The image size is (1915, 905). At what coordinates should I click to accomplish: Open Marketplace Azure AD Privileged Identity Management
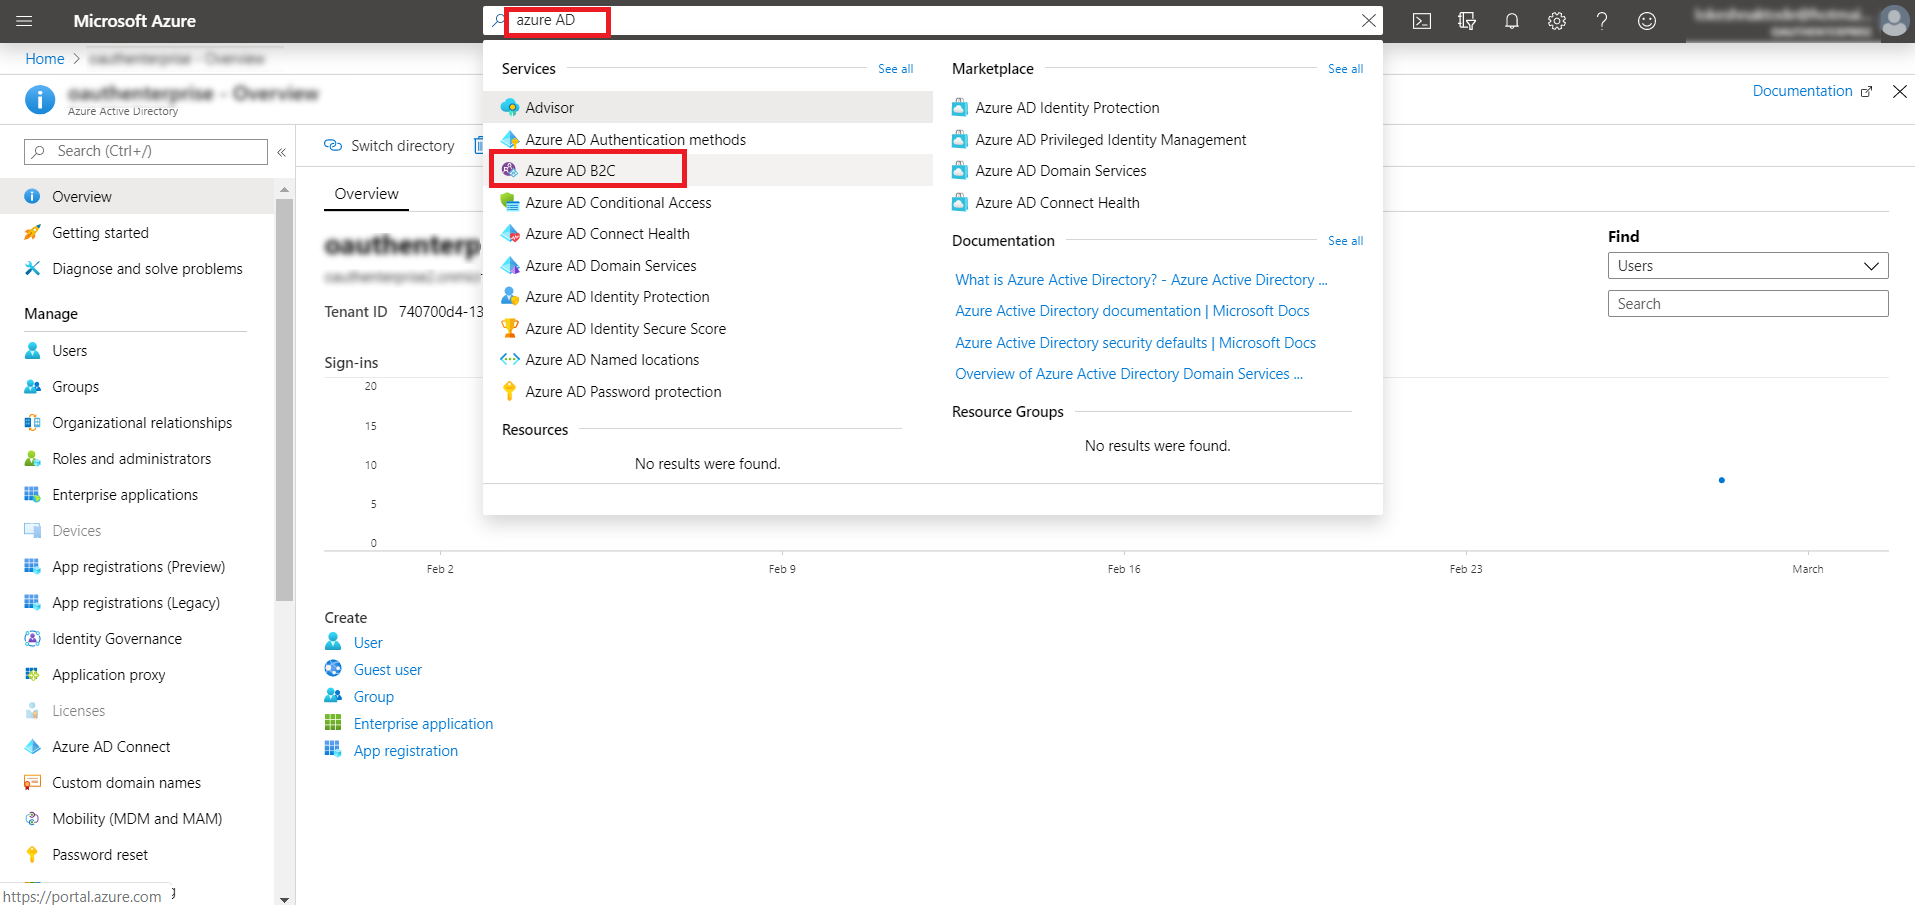coord(1110,139)
